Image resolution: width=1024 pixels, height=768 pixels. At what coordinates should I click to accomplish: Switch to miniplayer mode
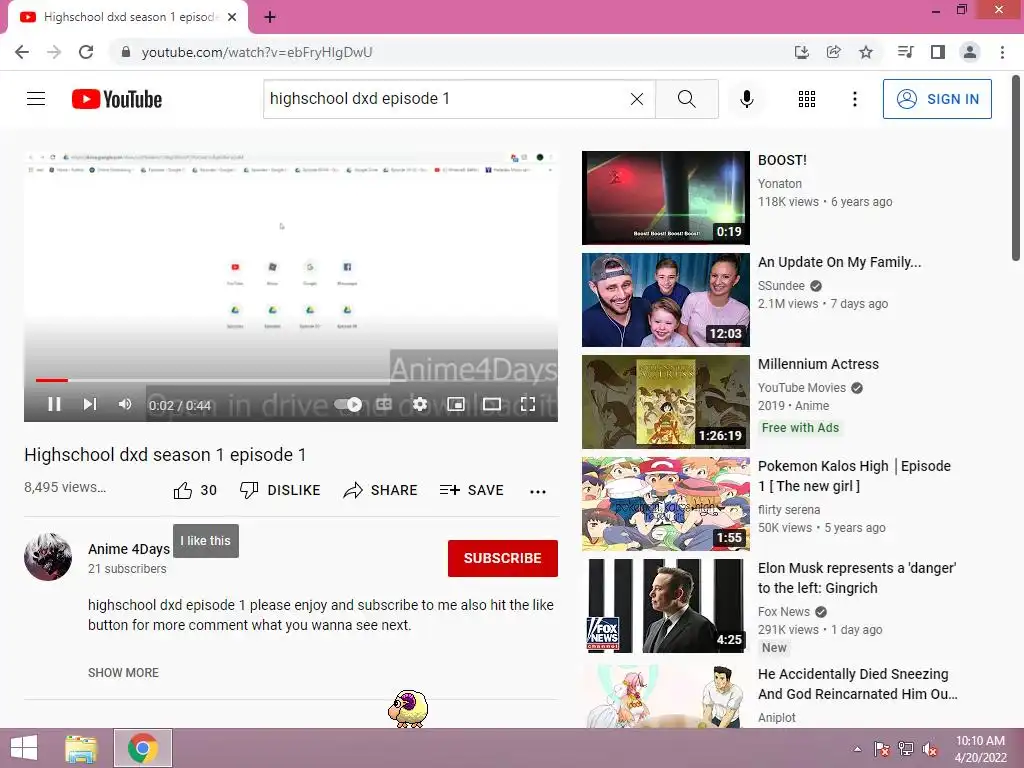point(455,404)
